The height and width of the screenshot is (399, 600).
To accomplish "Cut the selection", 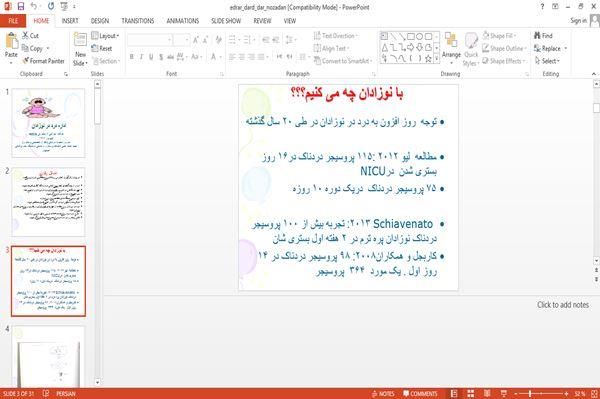I will [x=30, y=36].
